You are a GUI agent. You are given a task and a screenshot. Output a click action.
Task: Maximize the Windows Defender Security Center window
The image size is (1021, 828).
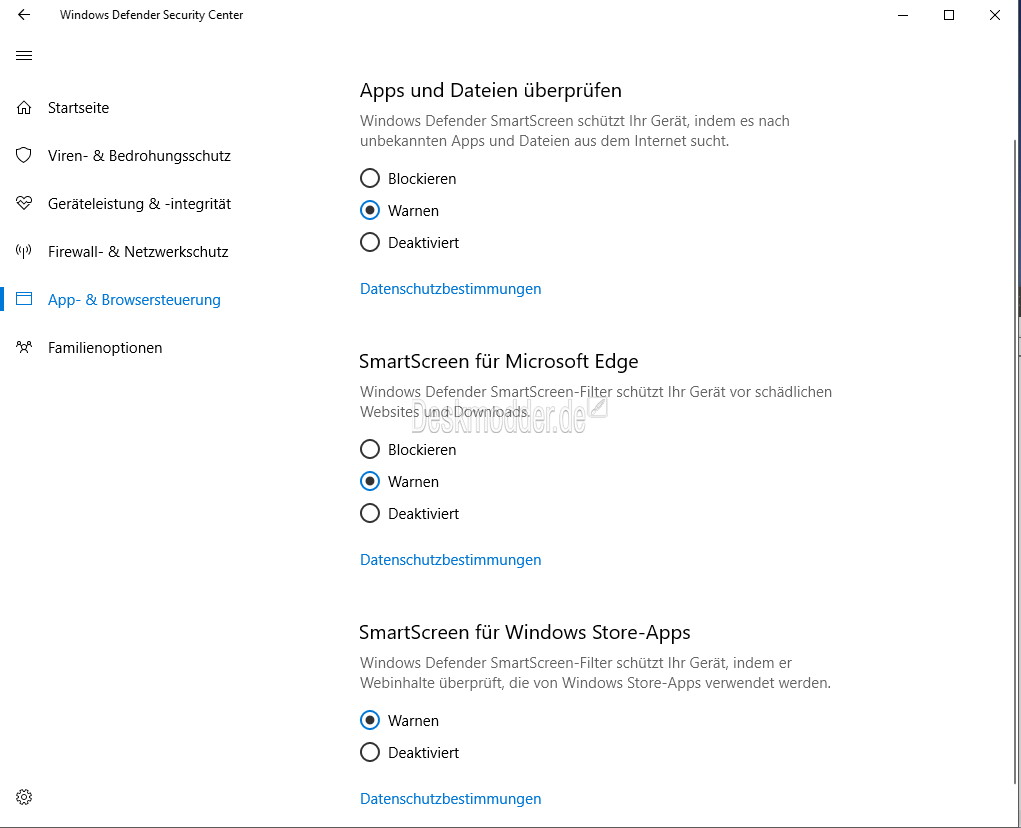[949, 14]
